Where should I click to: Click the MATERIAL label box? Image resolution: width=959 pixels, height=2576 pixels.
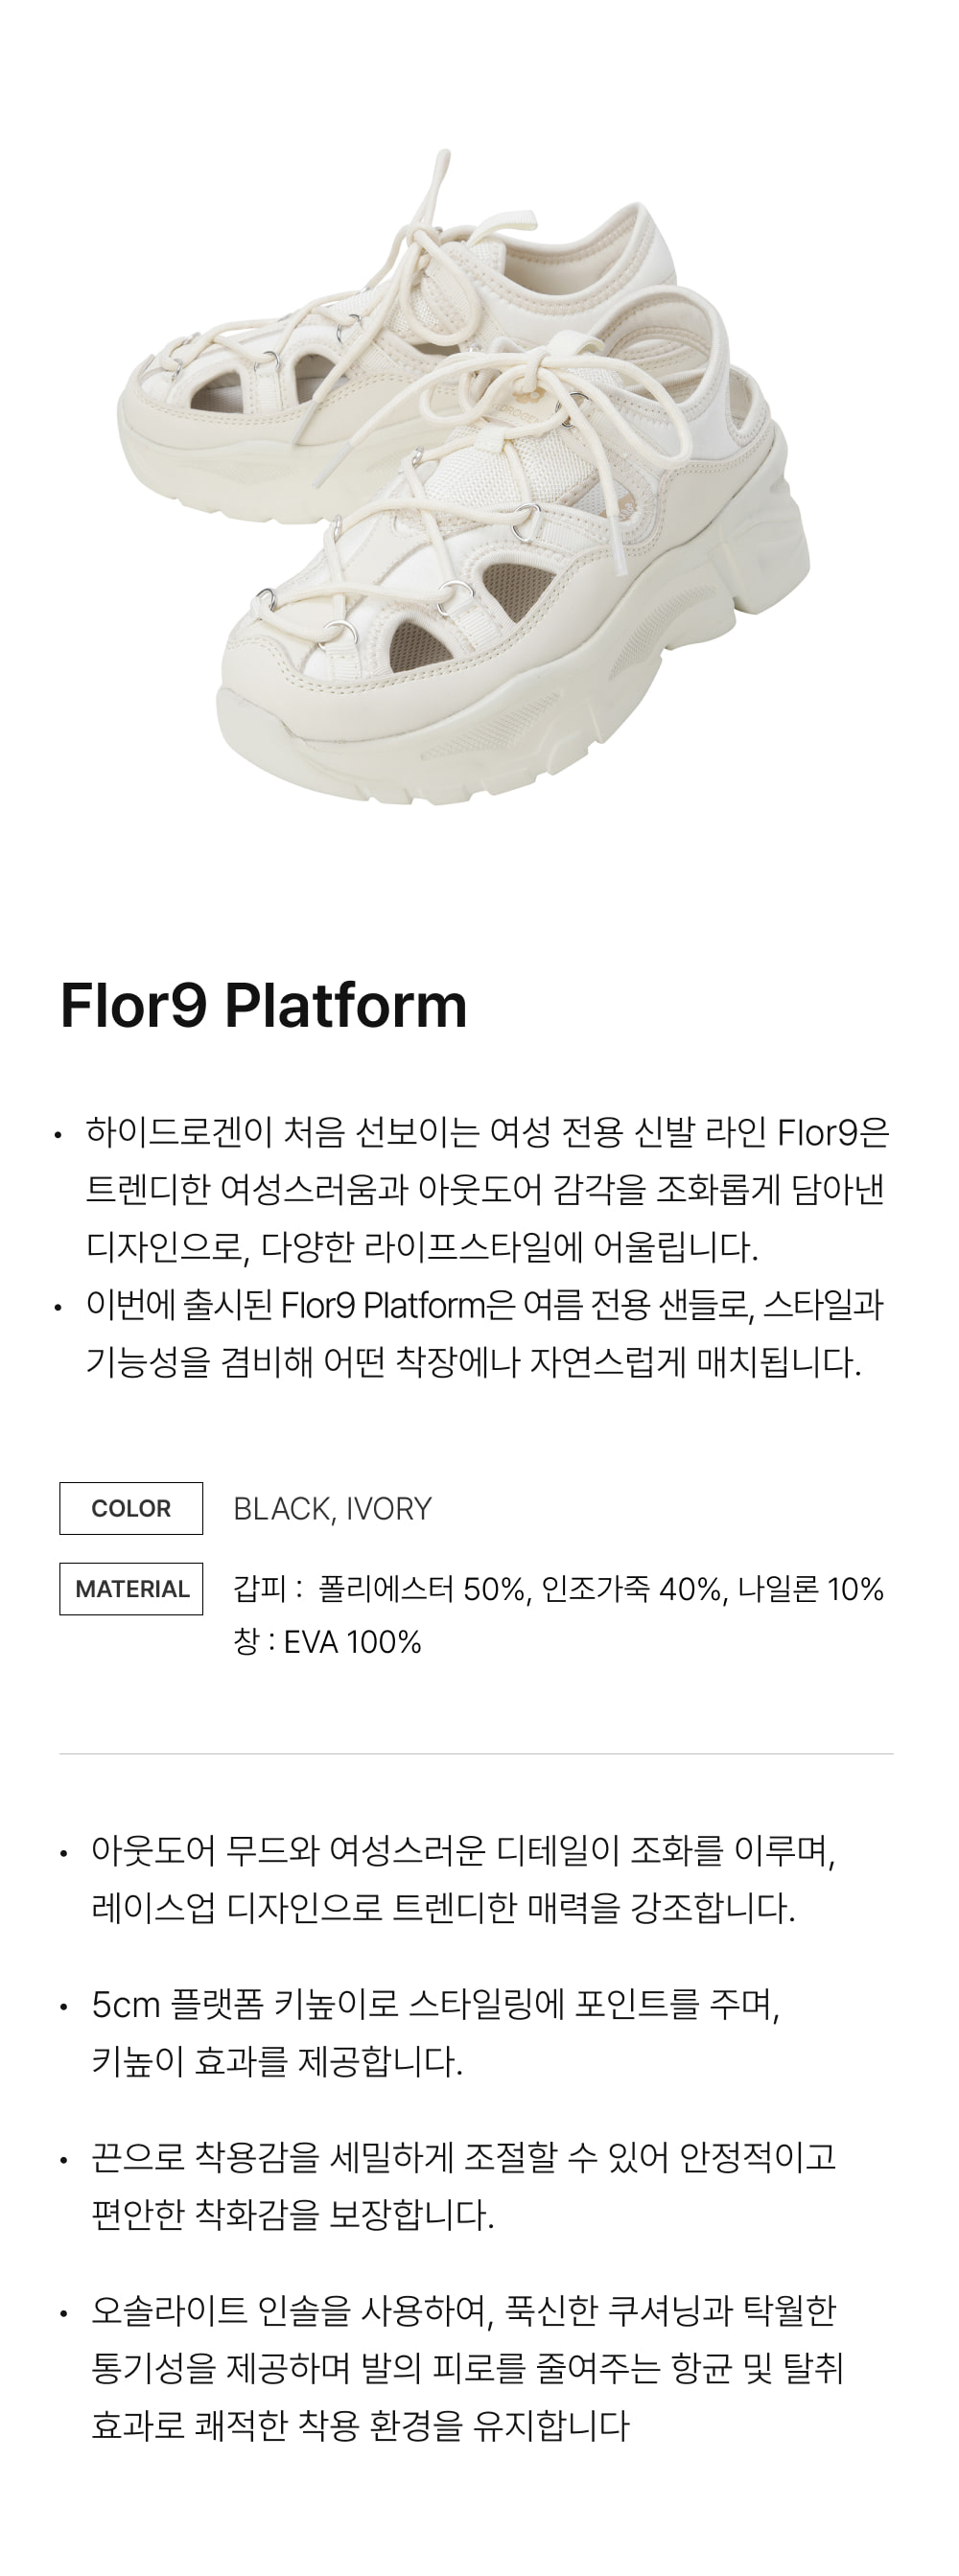(x=131, y=1589)
